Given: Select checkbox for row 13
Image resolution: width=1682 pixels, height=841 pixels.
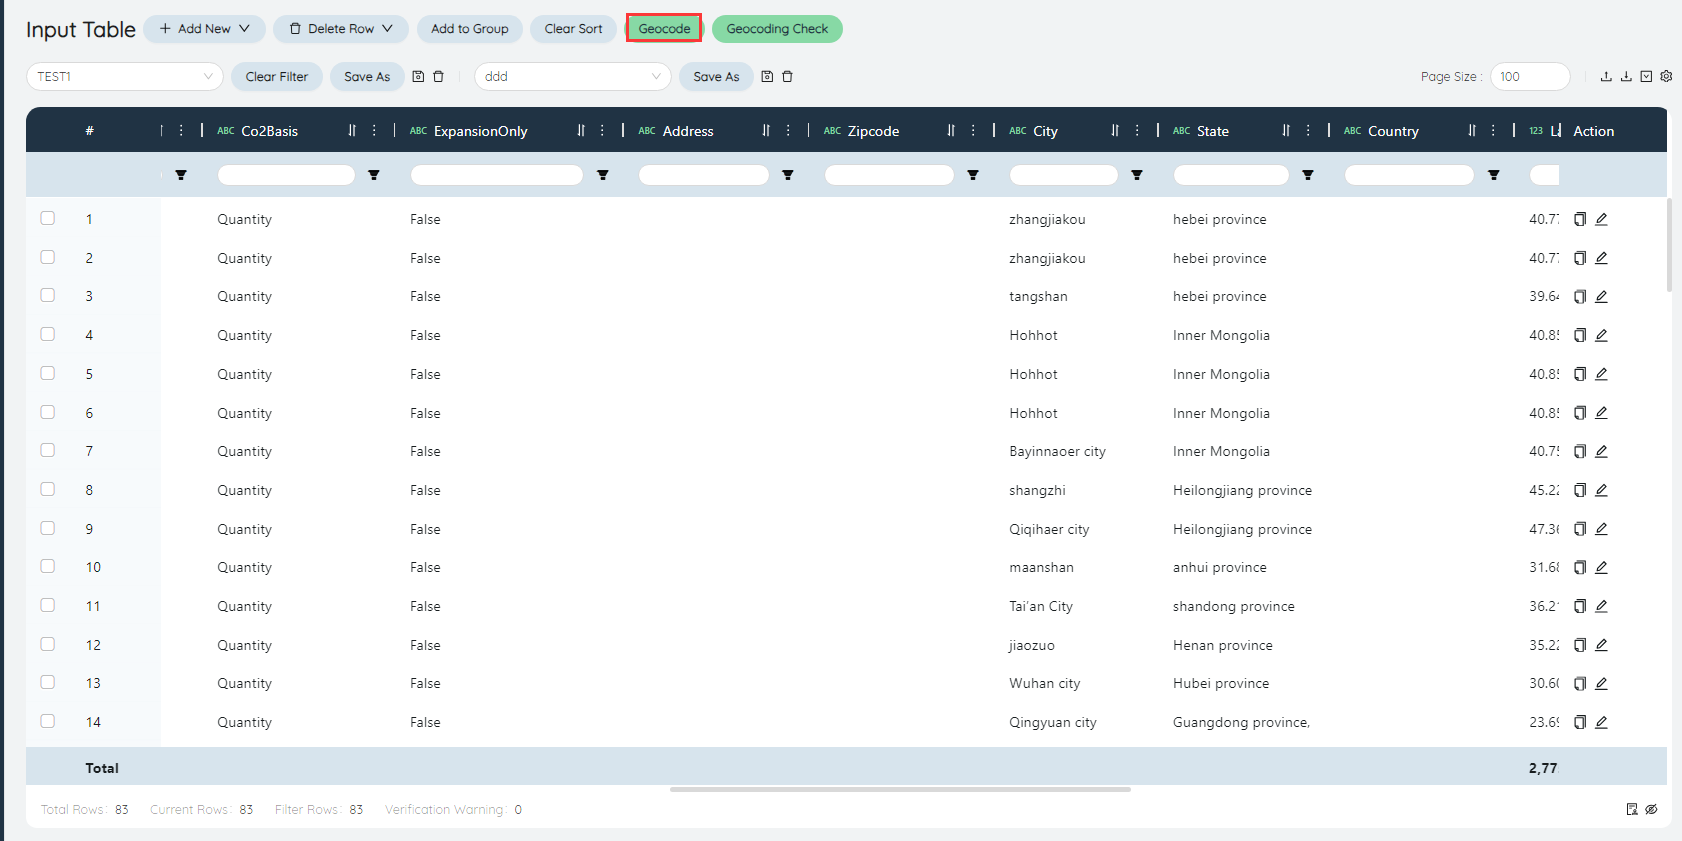Looking at the screenshot, I should pyautogui.click(x=47, y=682).
